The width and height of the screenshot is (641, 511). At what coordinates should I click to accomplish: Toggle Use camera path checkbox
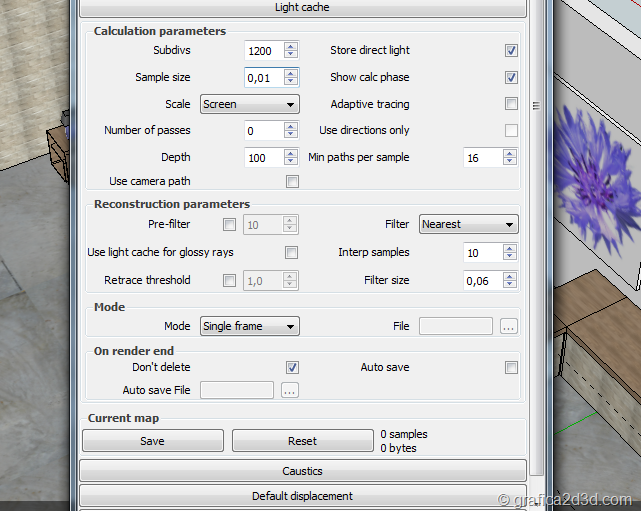click(292, 181)
